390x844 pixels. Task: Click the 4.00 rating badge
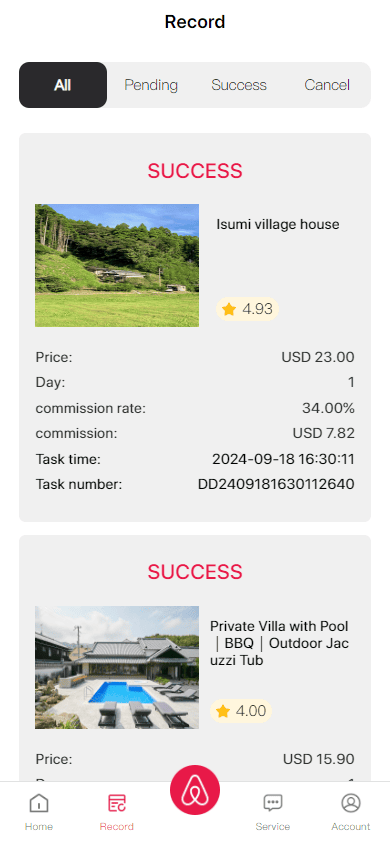[x=241, y=711]
